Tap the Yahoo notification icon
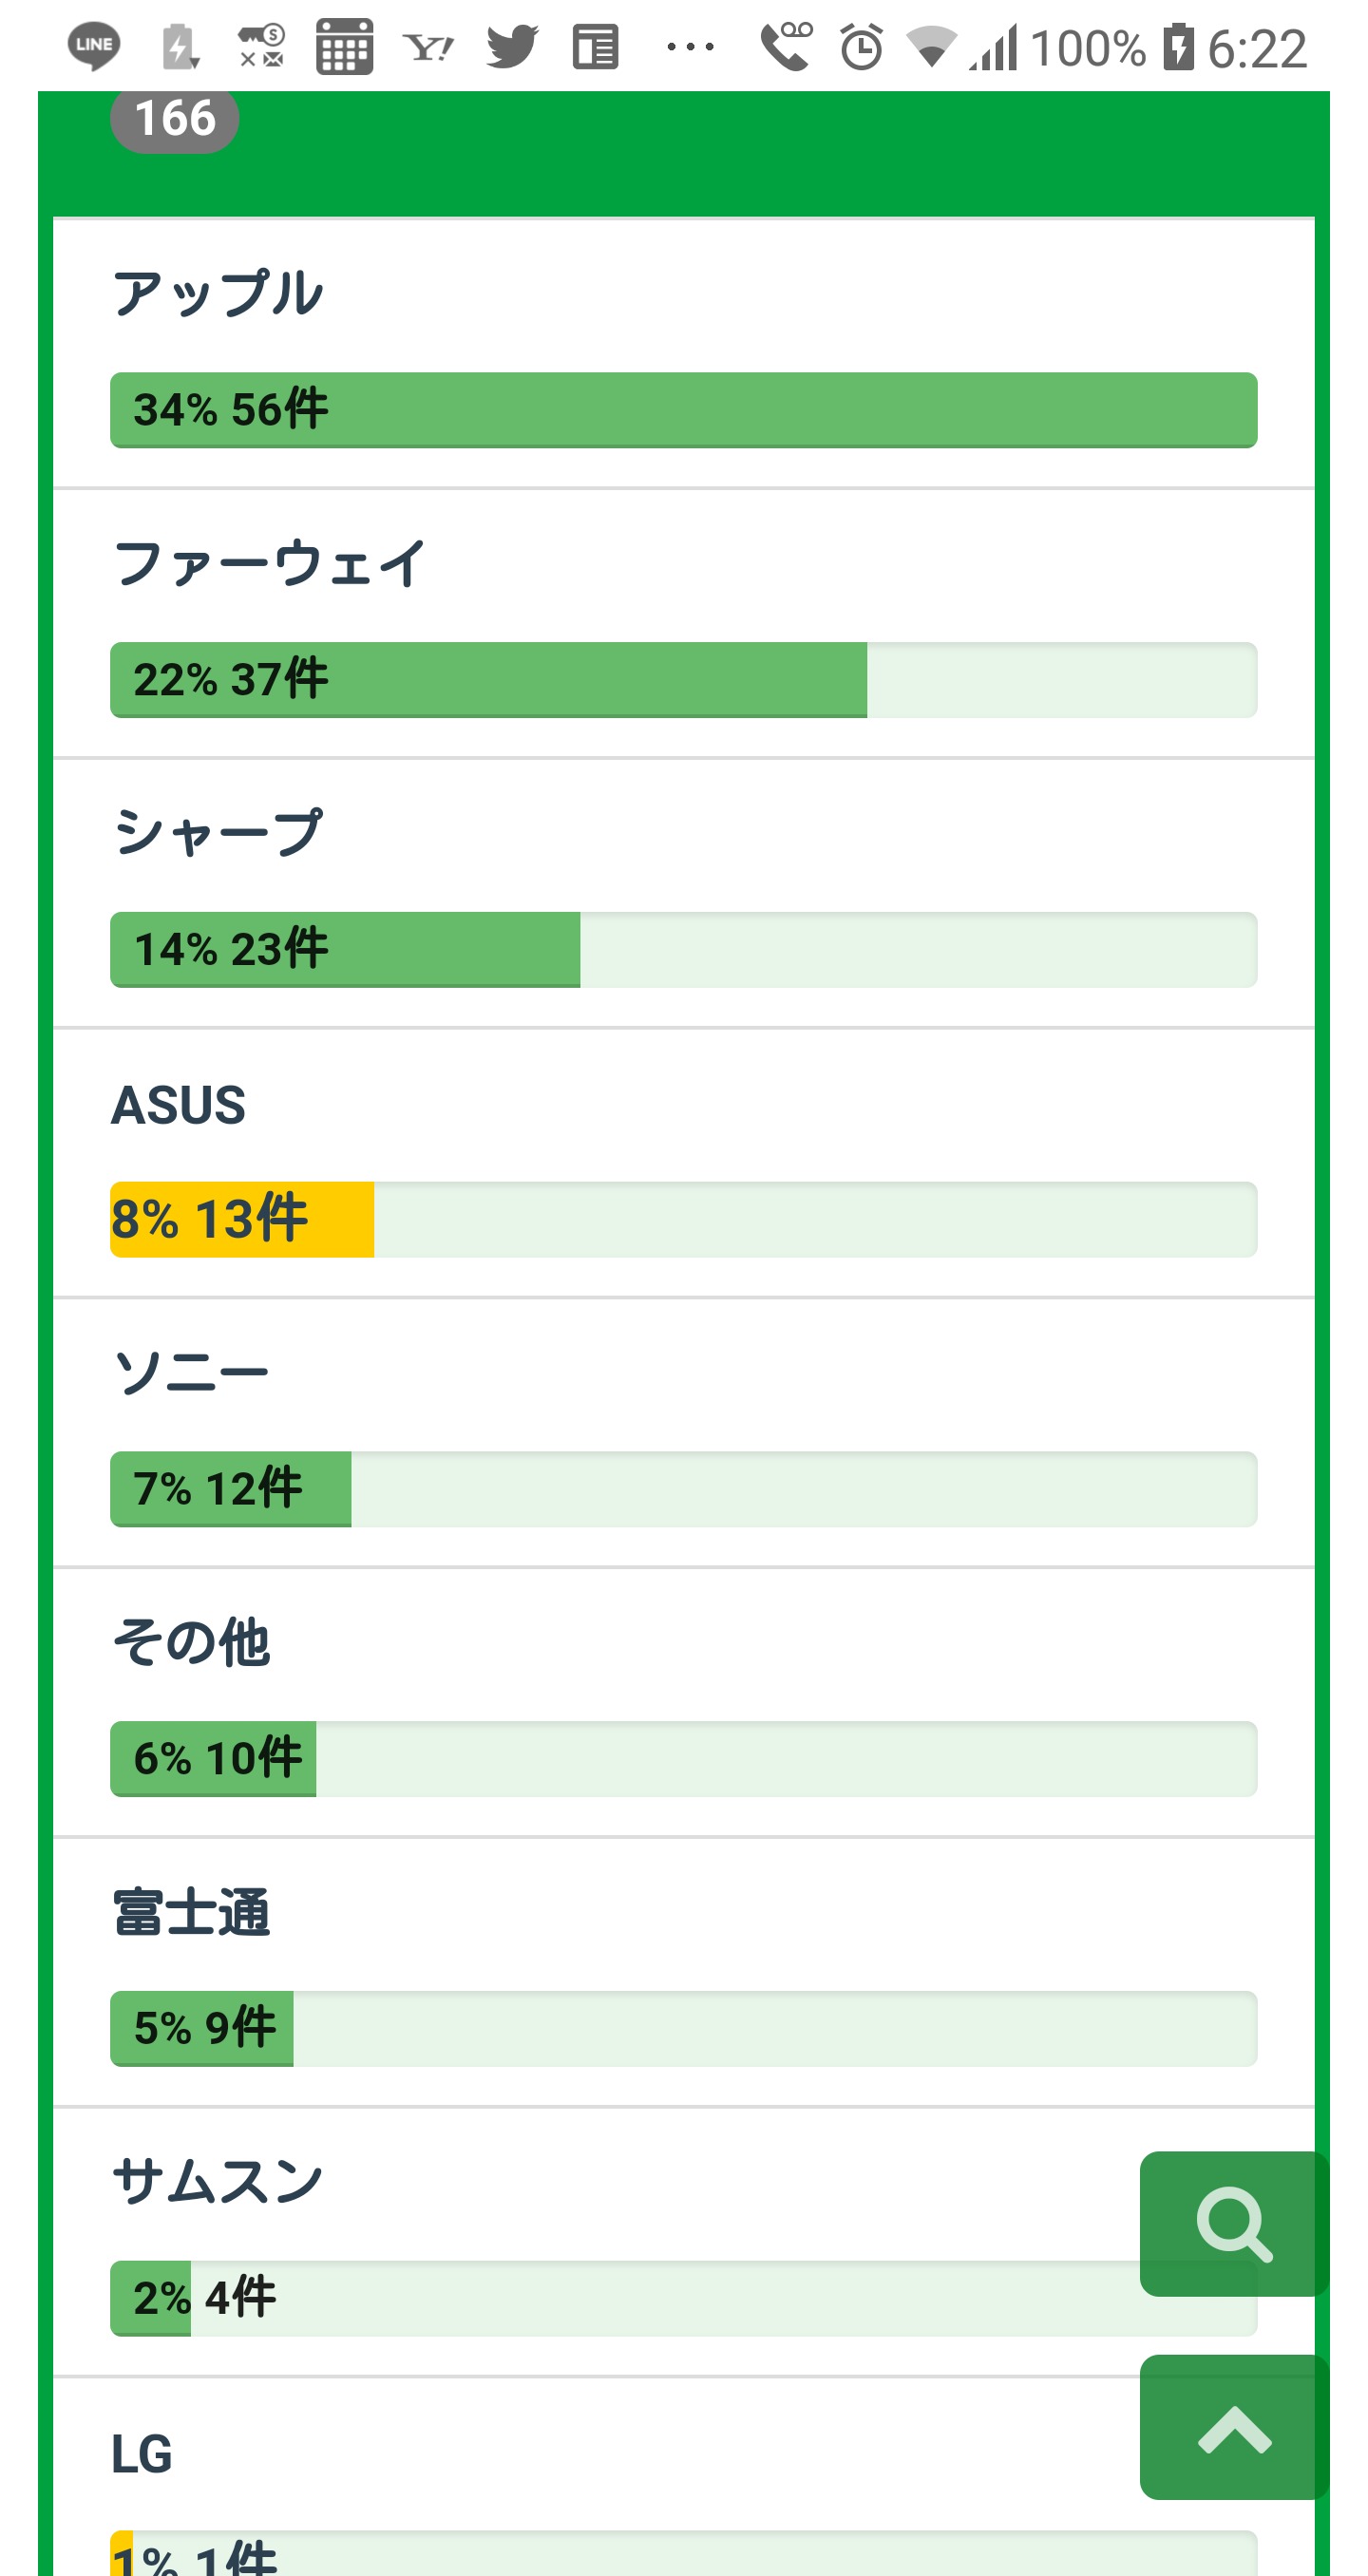 pos(428,47)
